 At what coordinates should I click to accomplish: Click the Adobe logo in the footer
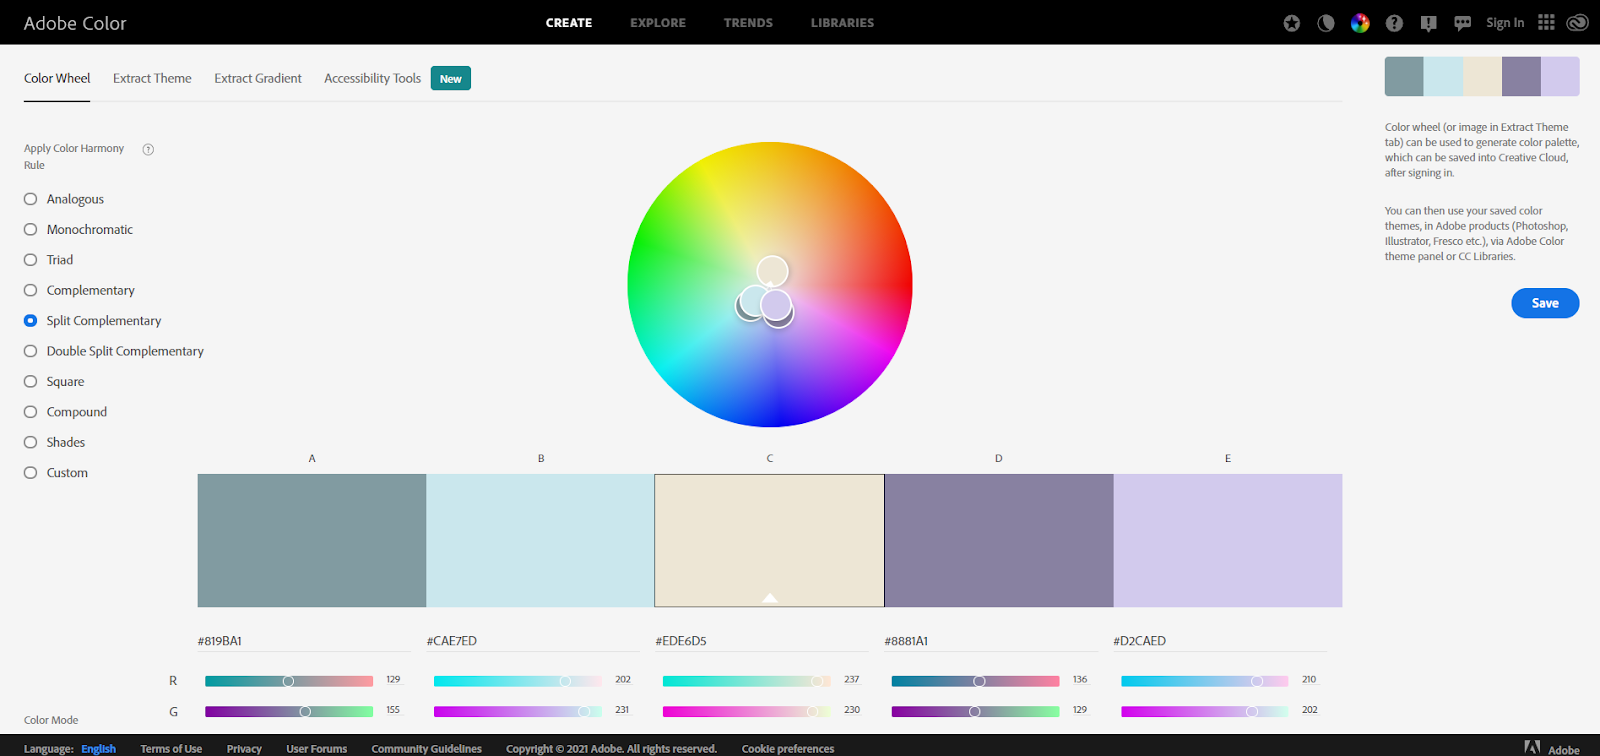(1551, 748)
